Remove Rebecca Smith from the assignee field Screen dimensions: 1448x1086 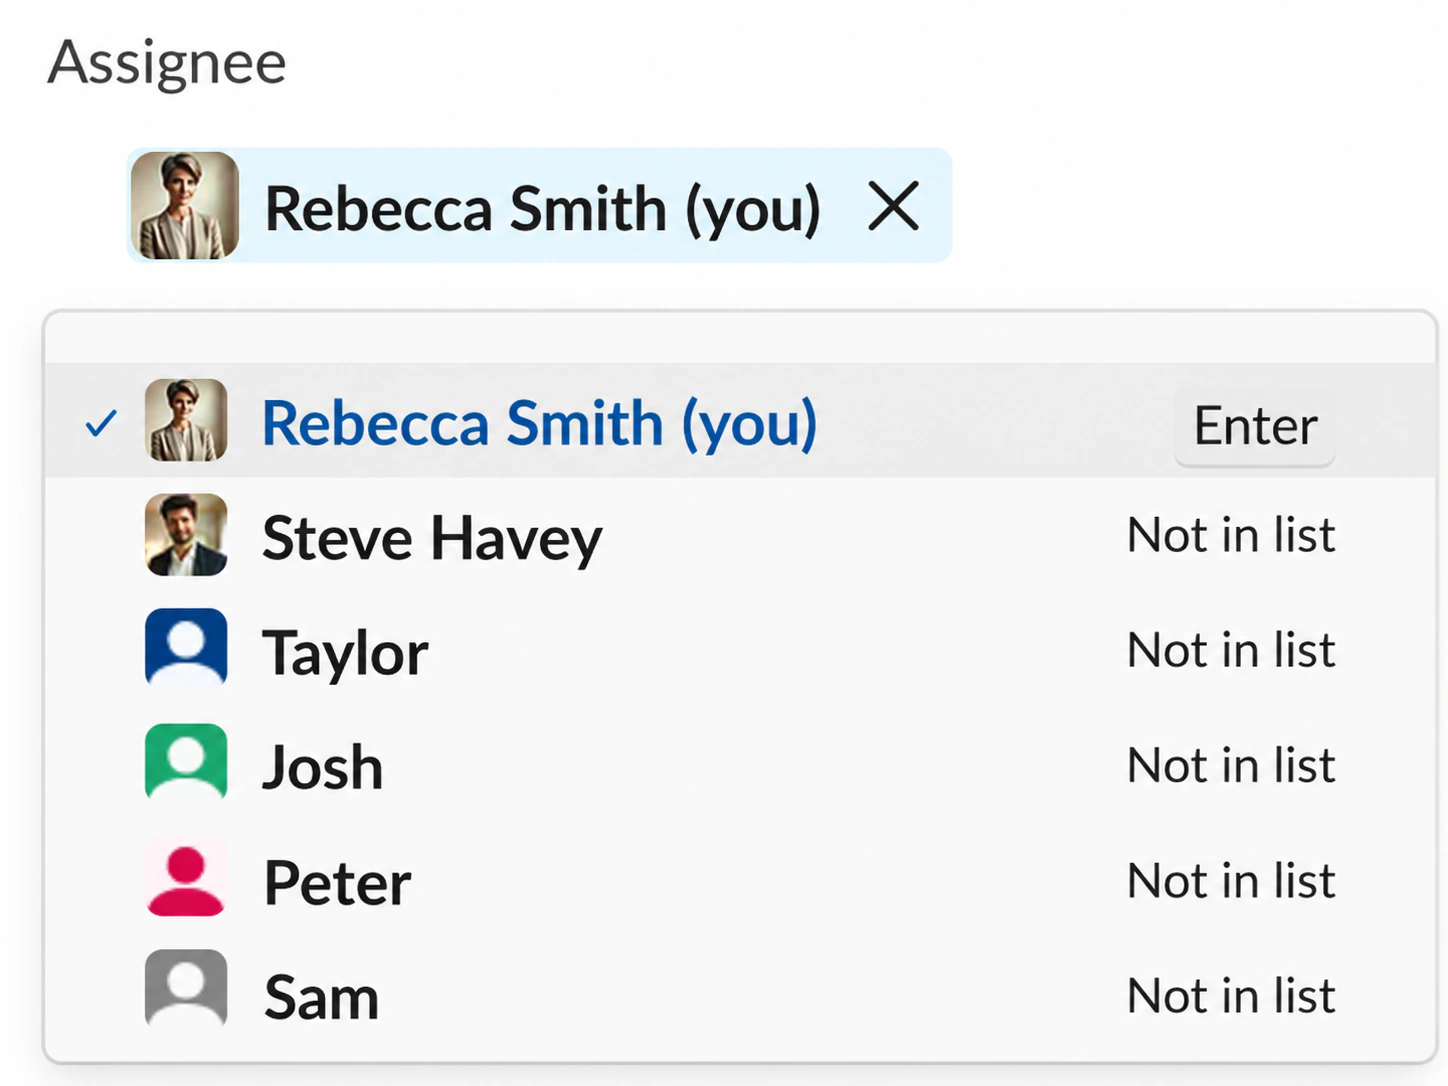pyautogui.click(x=893, y=207)
